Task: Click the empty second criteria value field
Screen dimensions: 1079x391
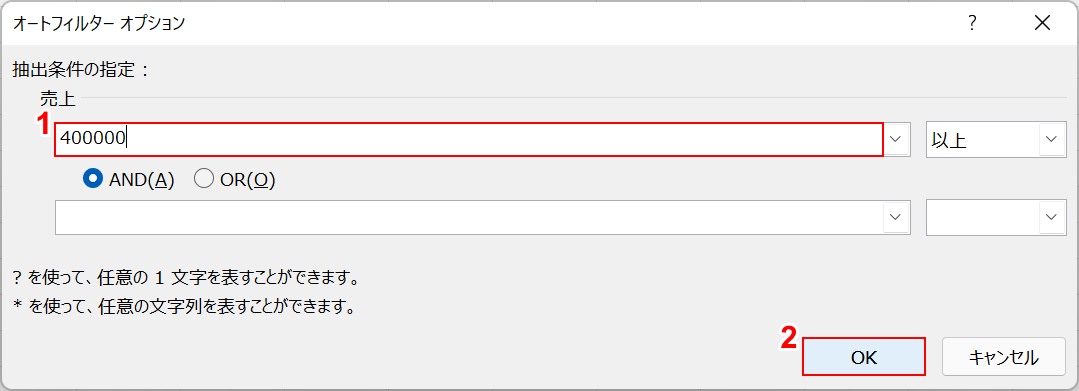Action: click(x=470, y=217)
